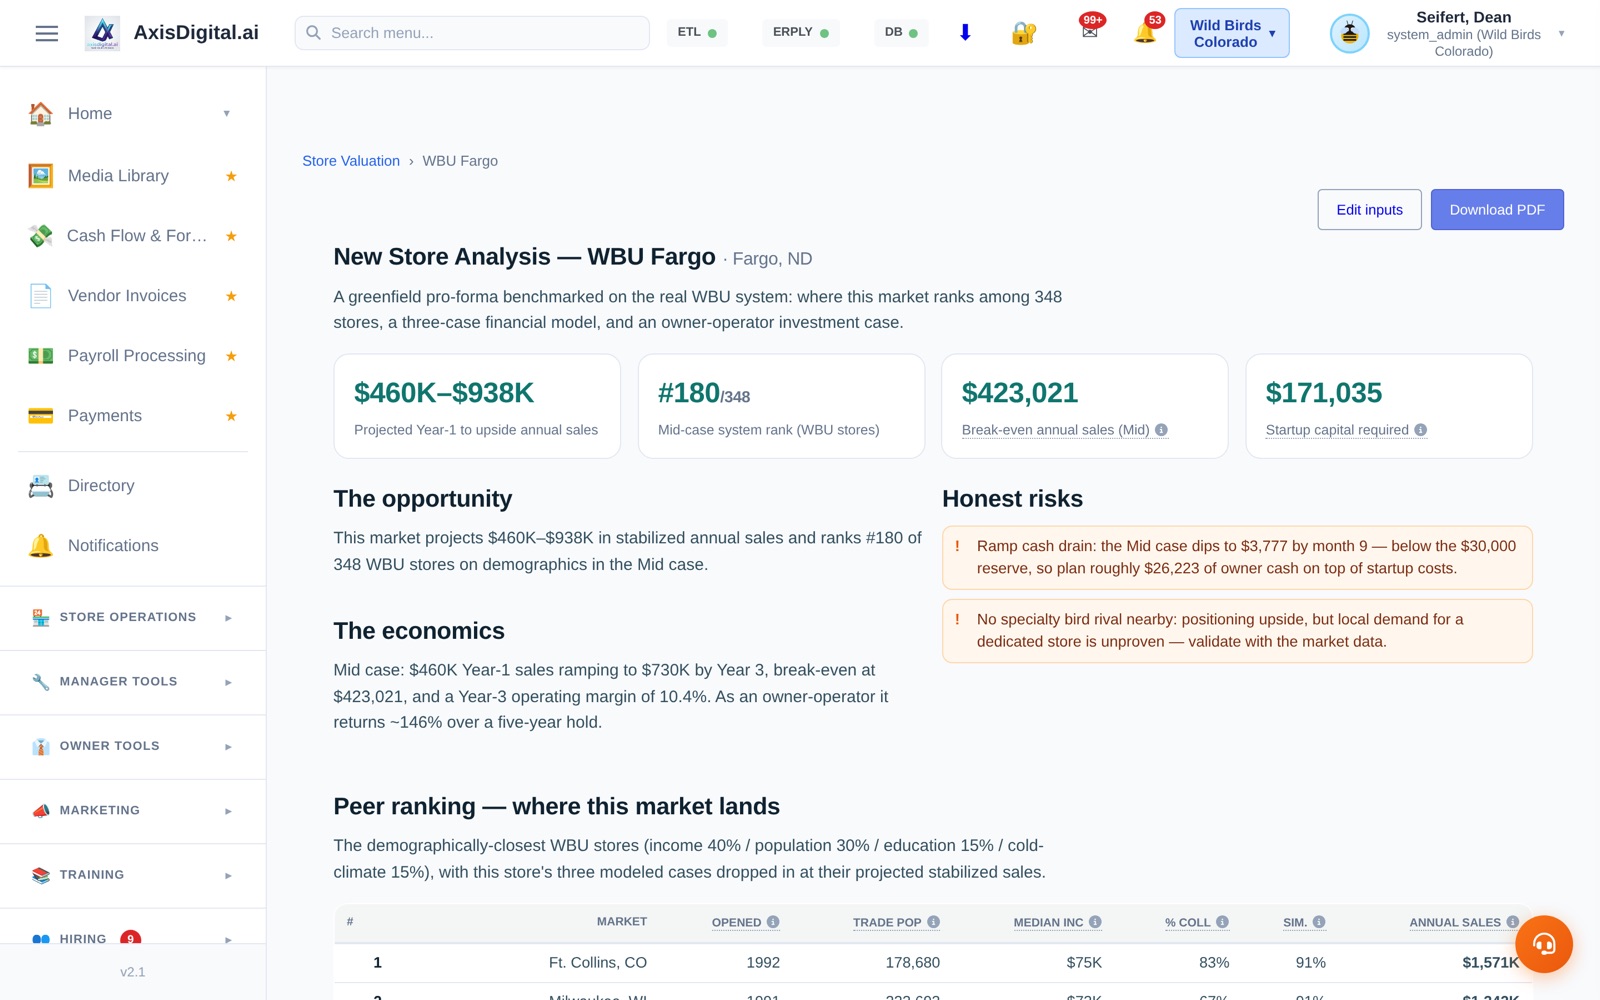Click the Media Library picture icon
This screenshot has height=1000, width=1600.
[41, 176]
